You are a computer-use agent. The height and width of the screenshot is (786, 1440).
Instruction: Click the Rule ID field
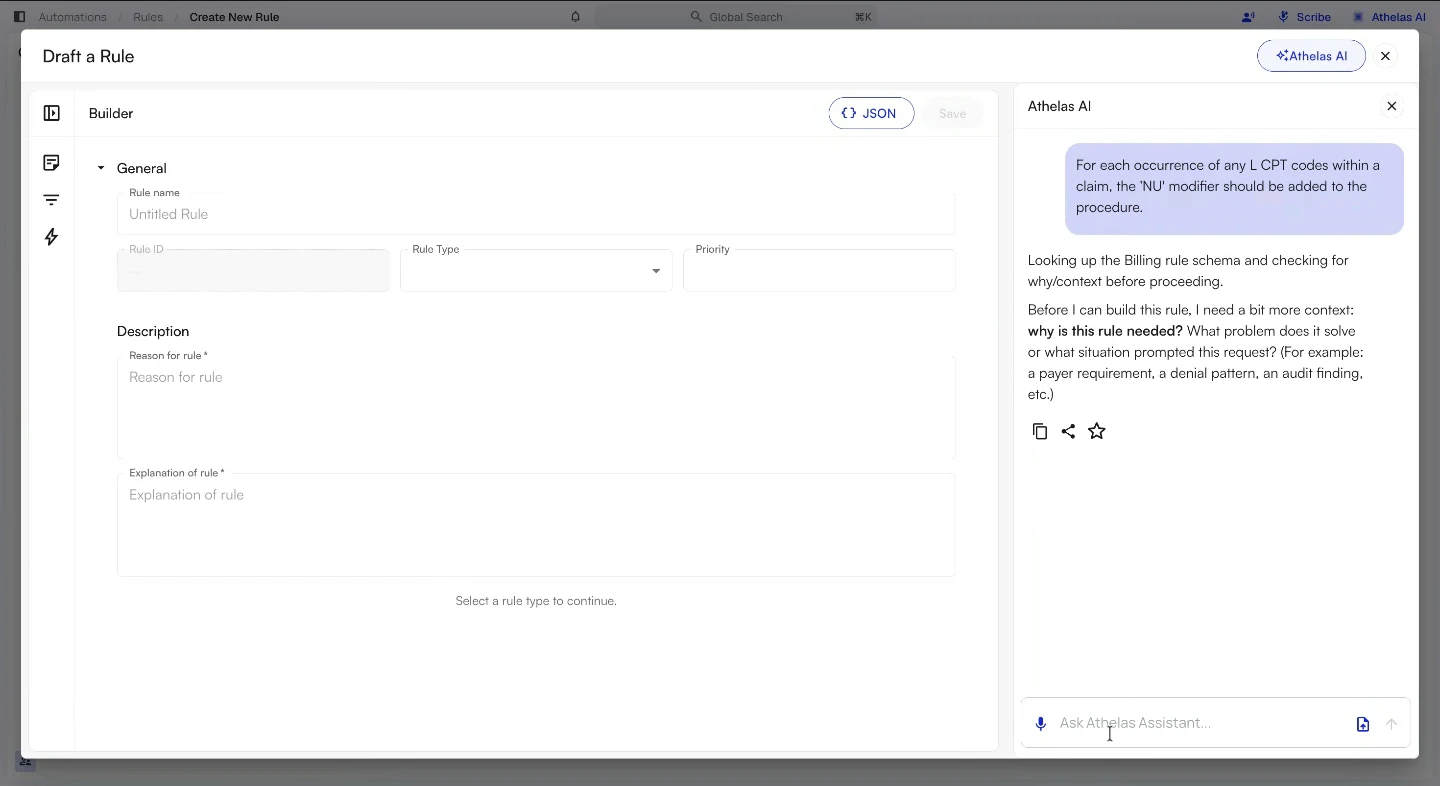pos(253,270)
